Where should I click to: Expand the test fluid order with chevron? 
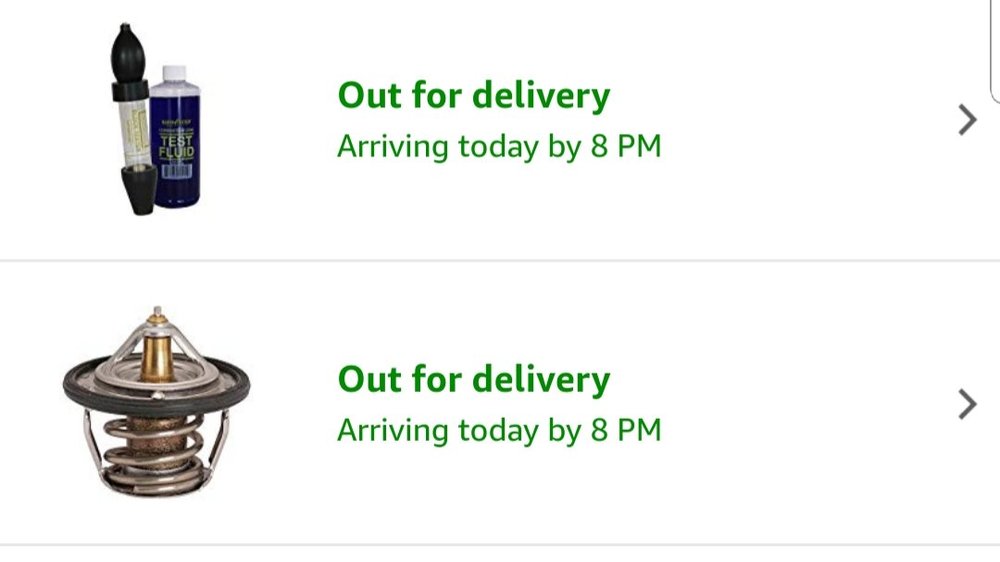pos(967,121)
